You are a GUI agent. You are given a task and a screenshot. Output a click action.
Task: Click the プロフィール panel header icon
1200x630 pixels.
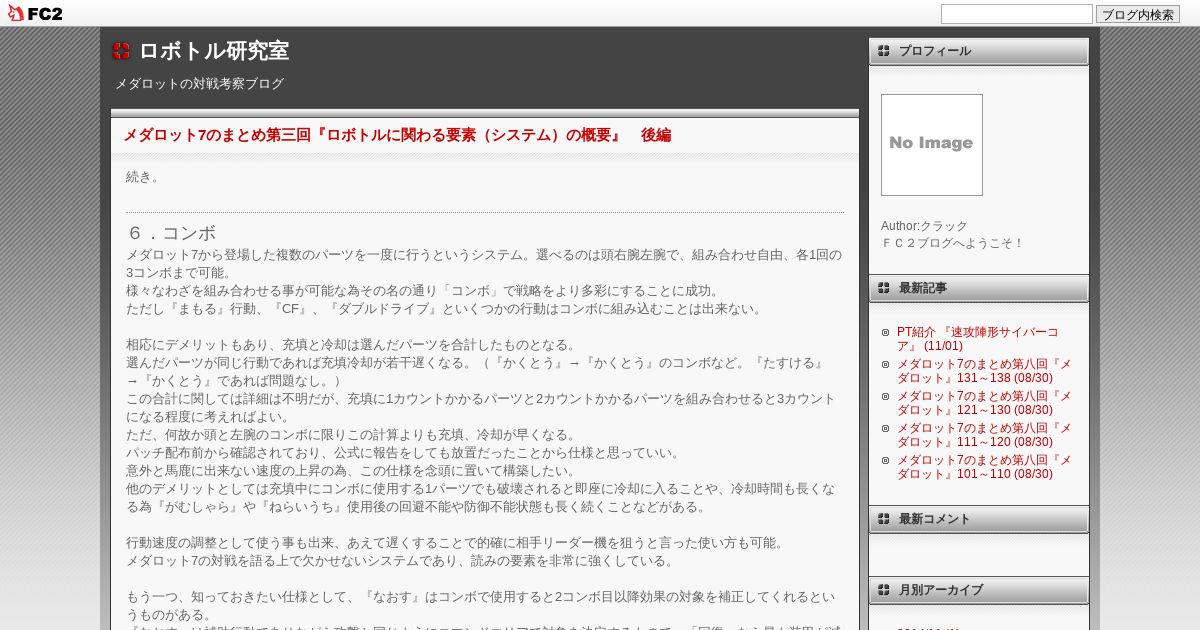(884, 51)
